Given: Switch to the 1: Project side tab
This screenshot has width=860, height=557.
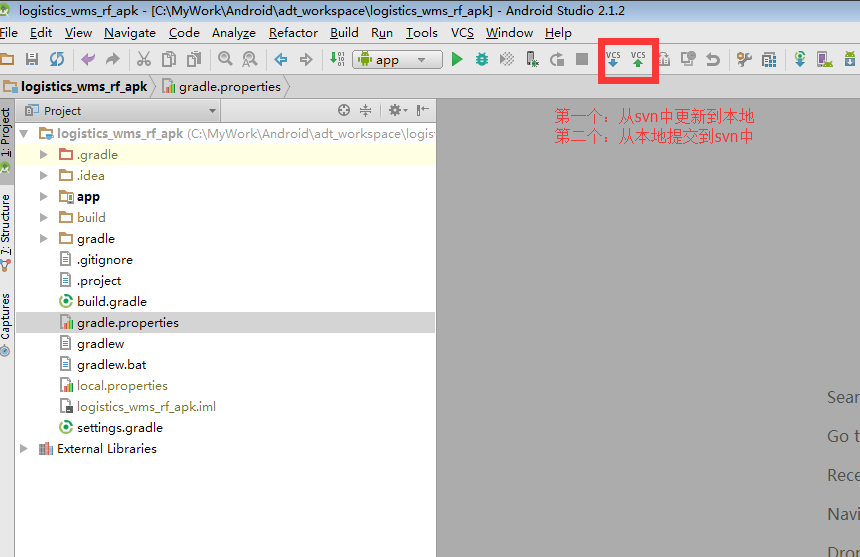Looking at the screenshot, I should [x=6, y=140].
